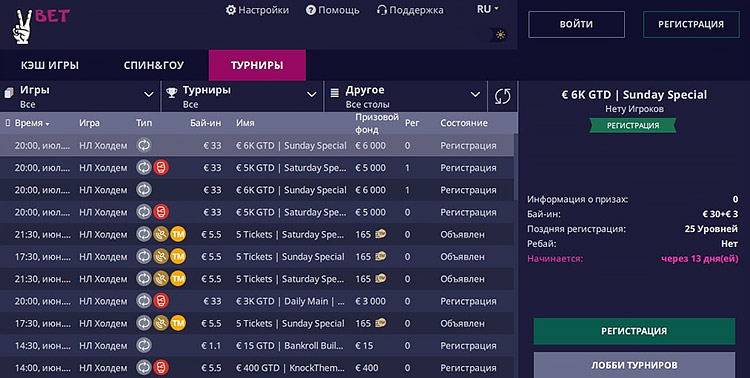Select '€ 15 GTD | Bankroll Buil...' tournament name
Screen dimensions: 750x378
(289, 345)
